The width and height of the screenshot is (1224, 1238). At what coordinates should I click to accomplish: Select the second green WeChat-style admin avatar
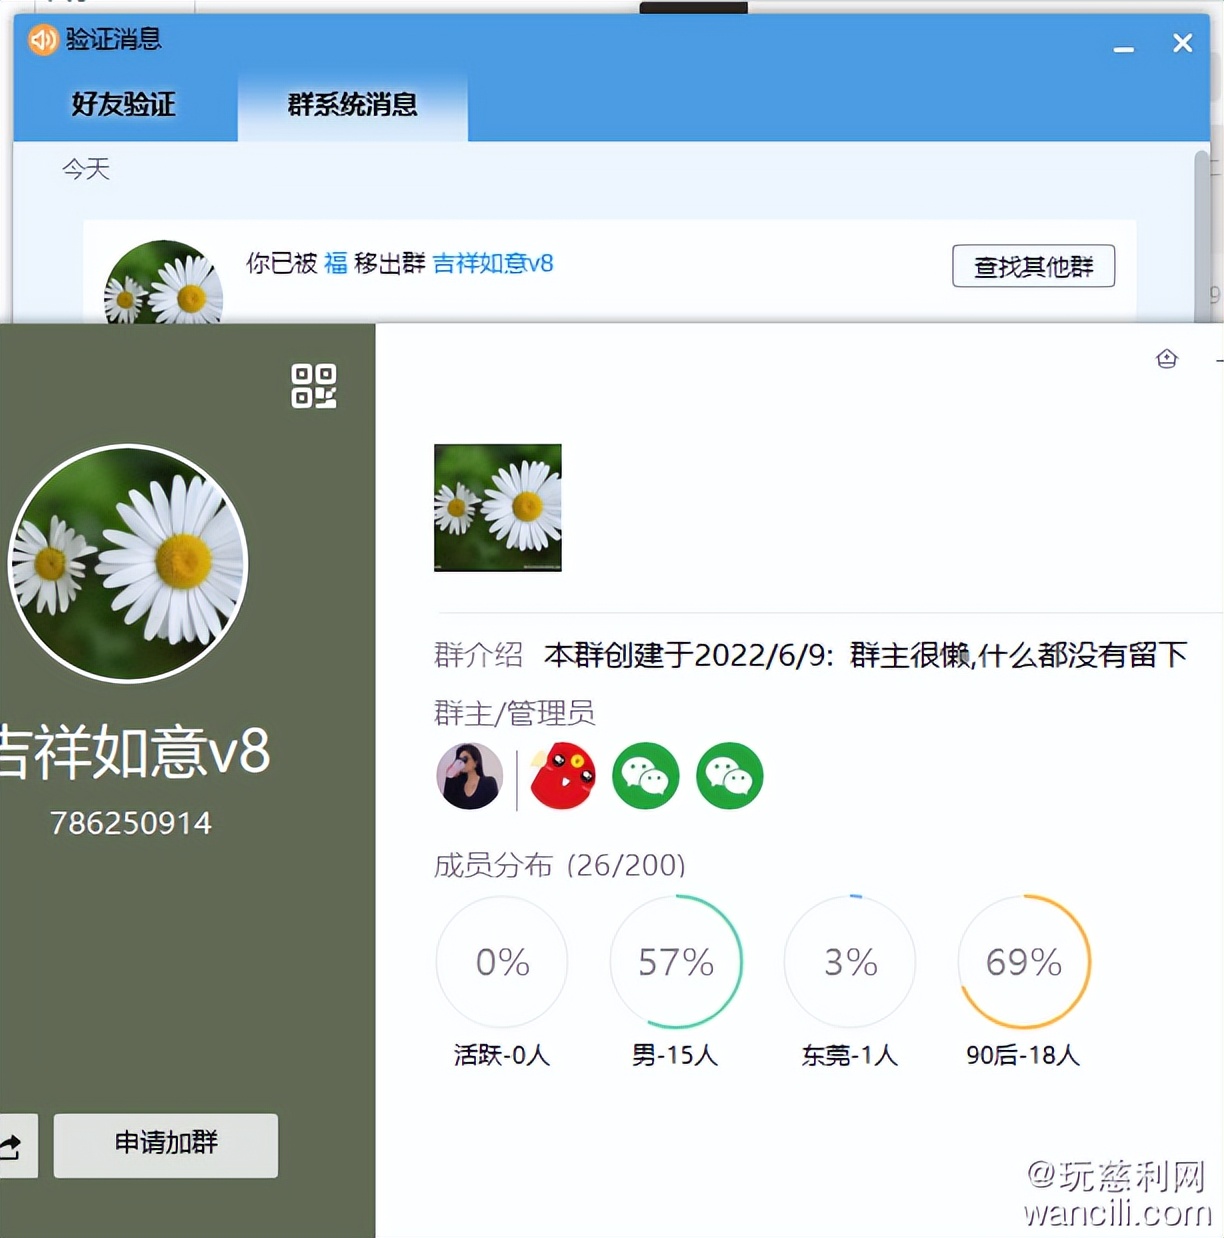729,776
